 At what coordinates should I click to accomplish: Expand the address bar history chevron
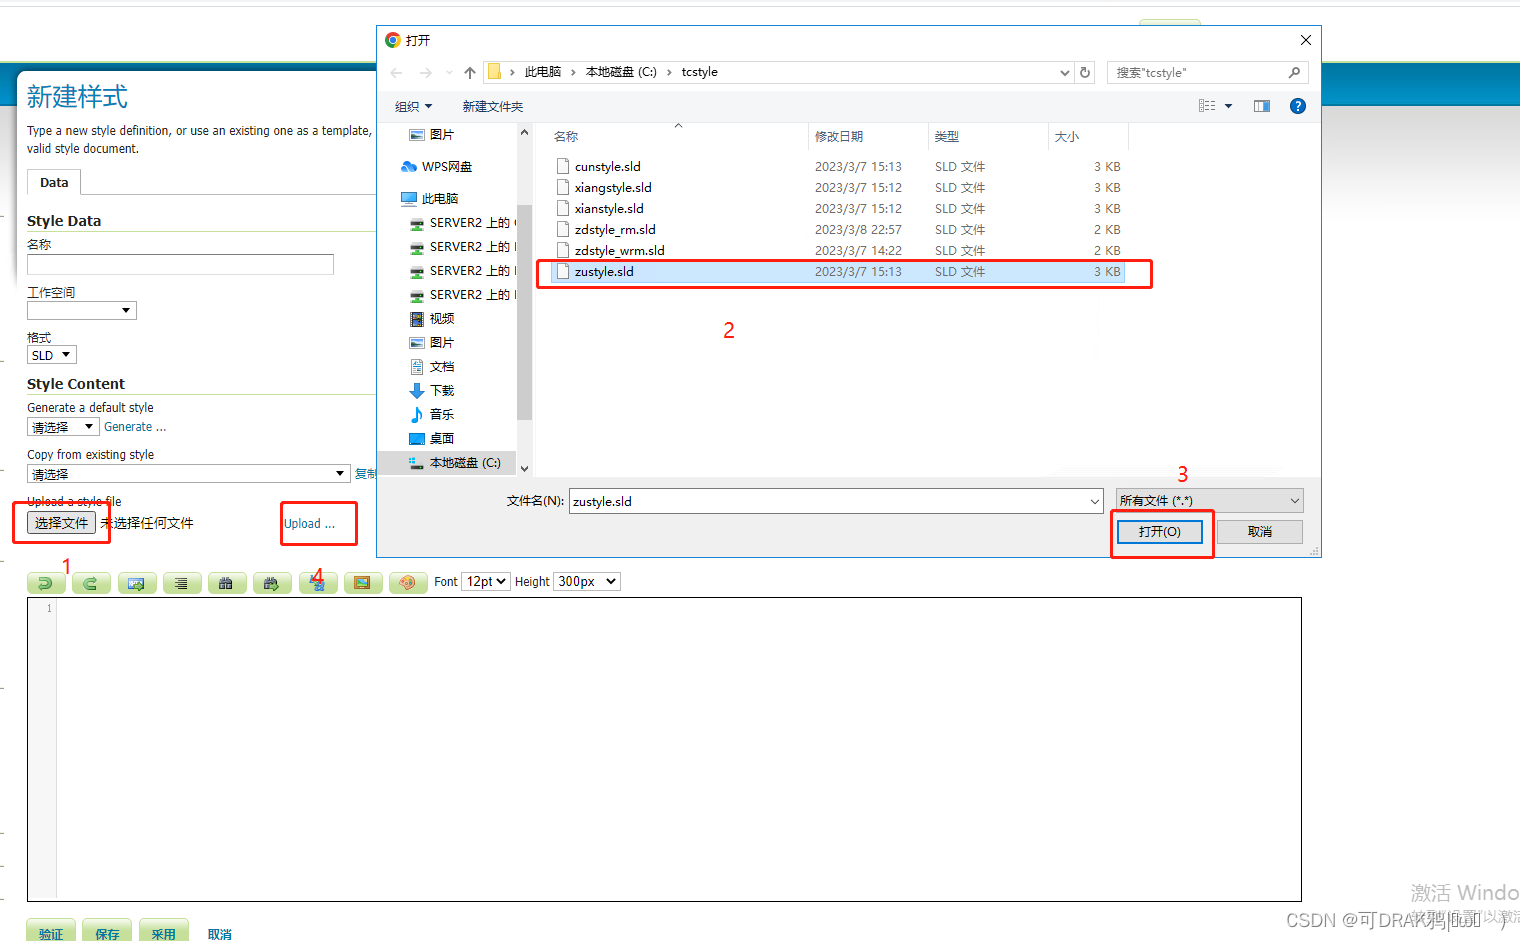click(x=1065, y=73)
